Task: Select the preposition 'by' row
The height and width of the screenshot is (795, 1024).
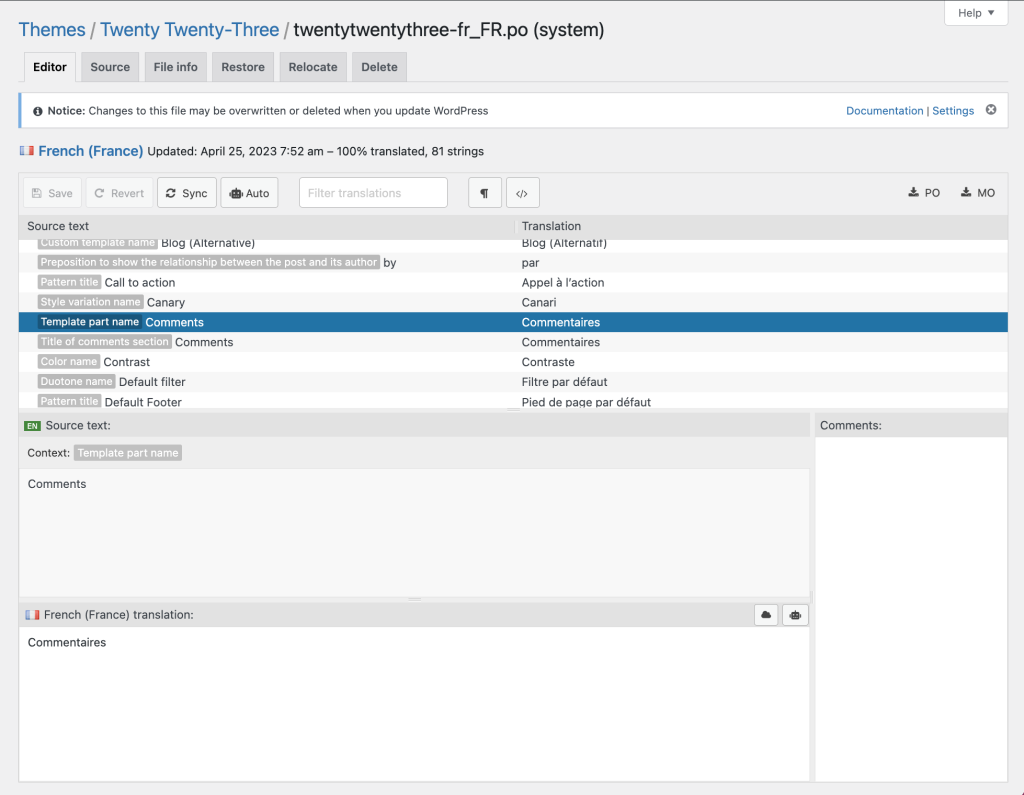Action: tap(513, 262)
